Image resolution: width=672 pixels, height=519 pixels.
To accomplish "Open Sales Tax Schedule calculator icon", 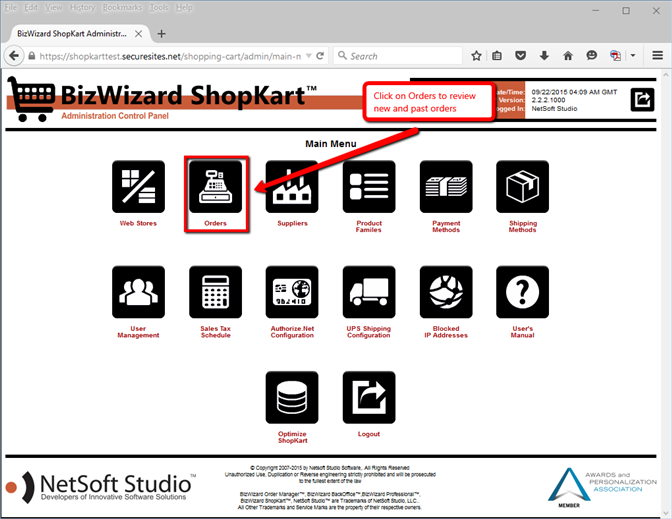I will pyautogui.click(x=215, y=292).
